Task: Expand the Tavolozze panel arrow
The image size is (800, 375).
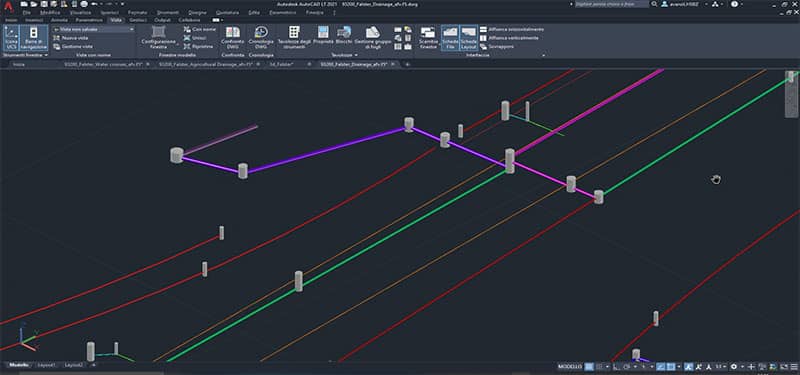Action: 356,55
